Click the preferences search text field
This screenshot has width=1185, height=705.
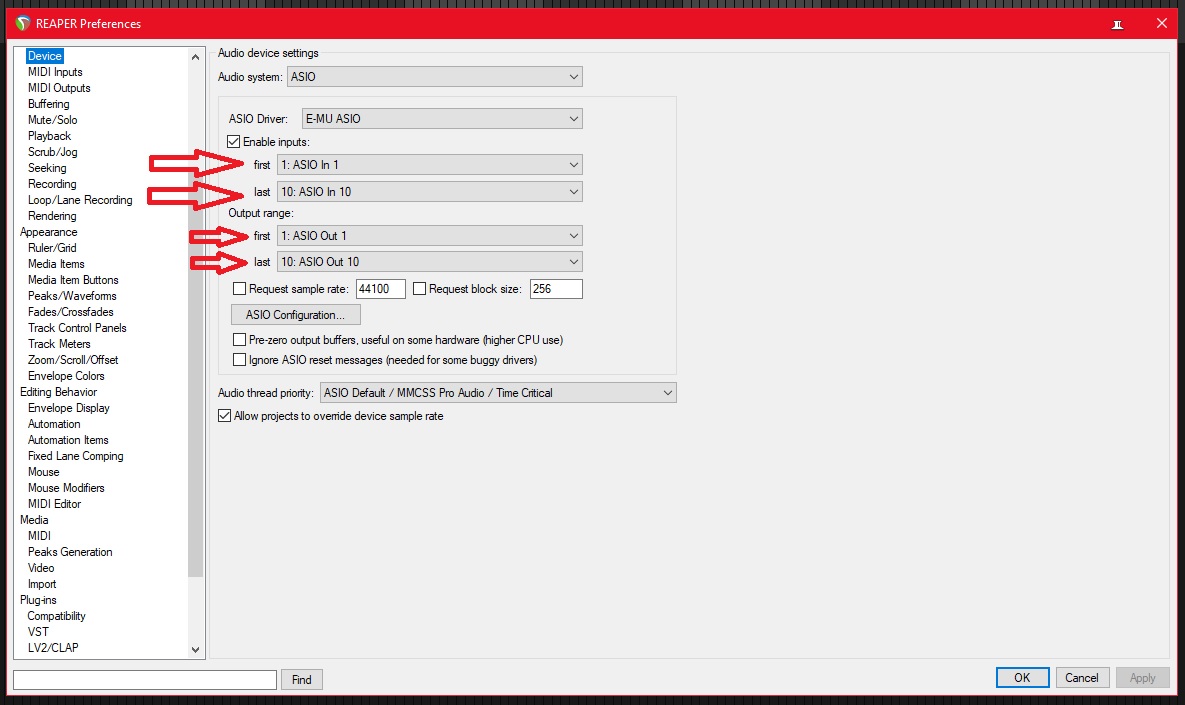pos(145,679)
